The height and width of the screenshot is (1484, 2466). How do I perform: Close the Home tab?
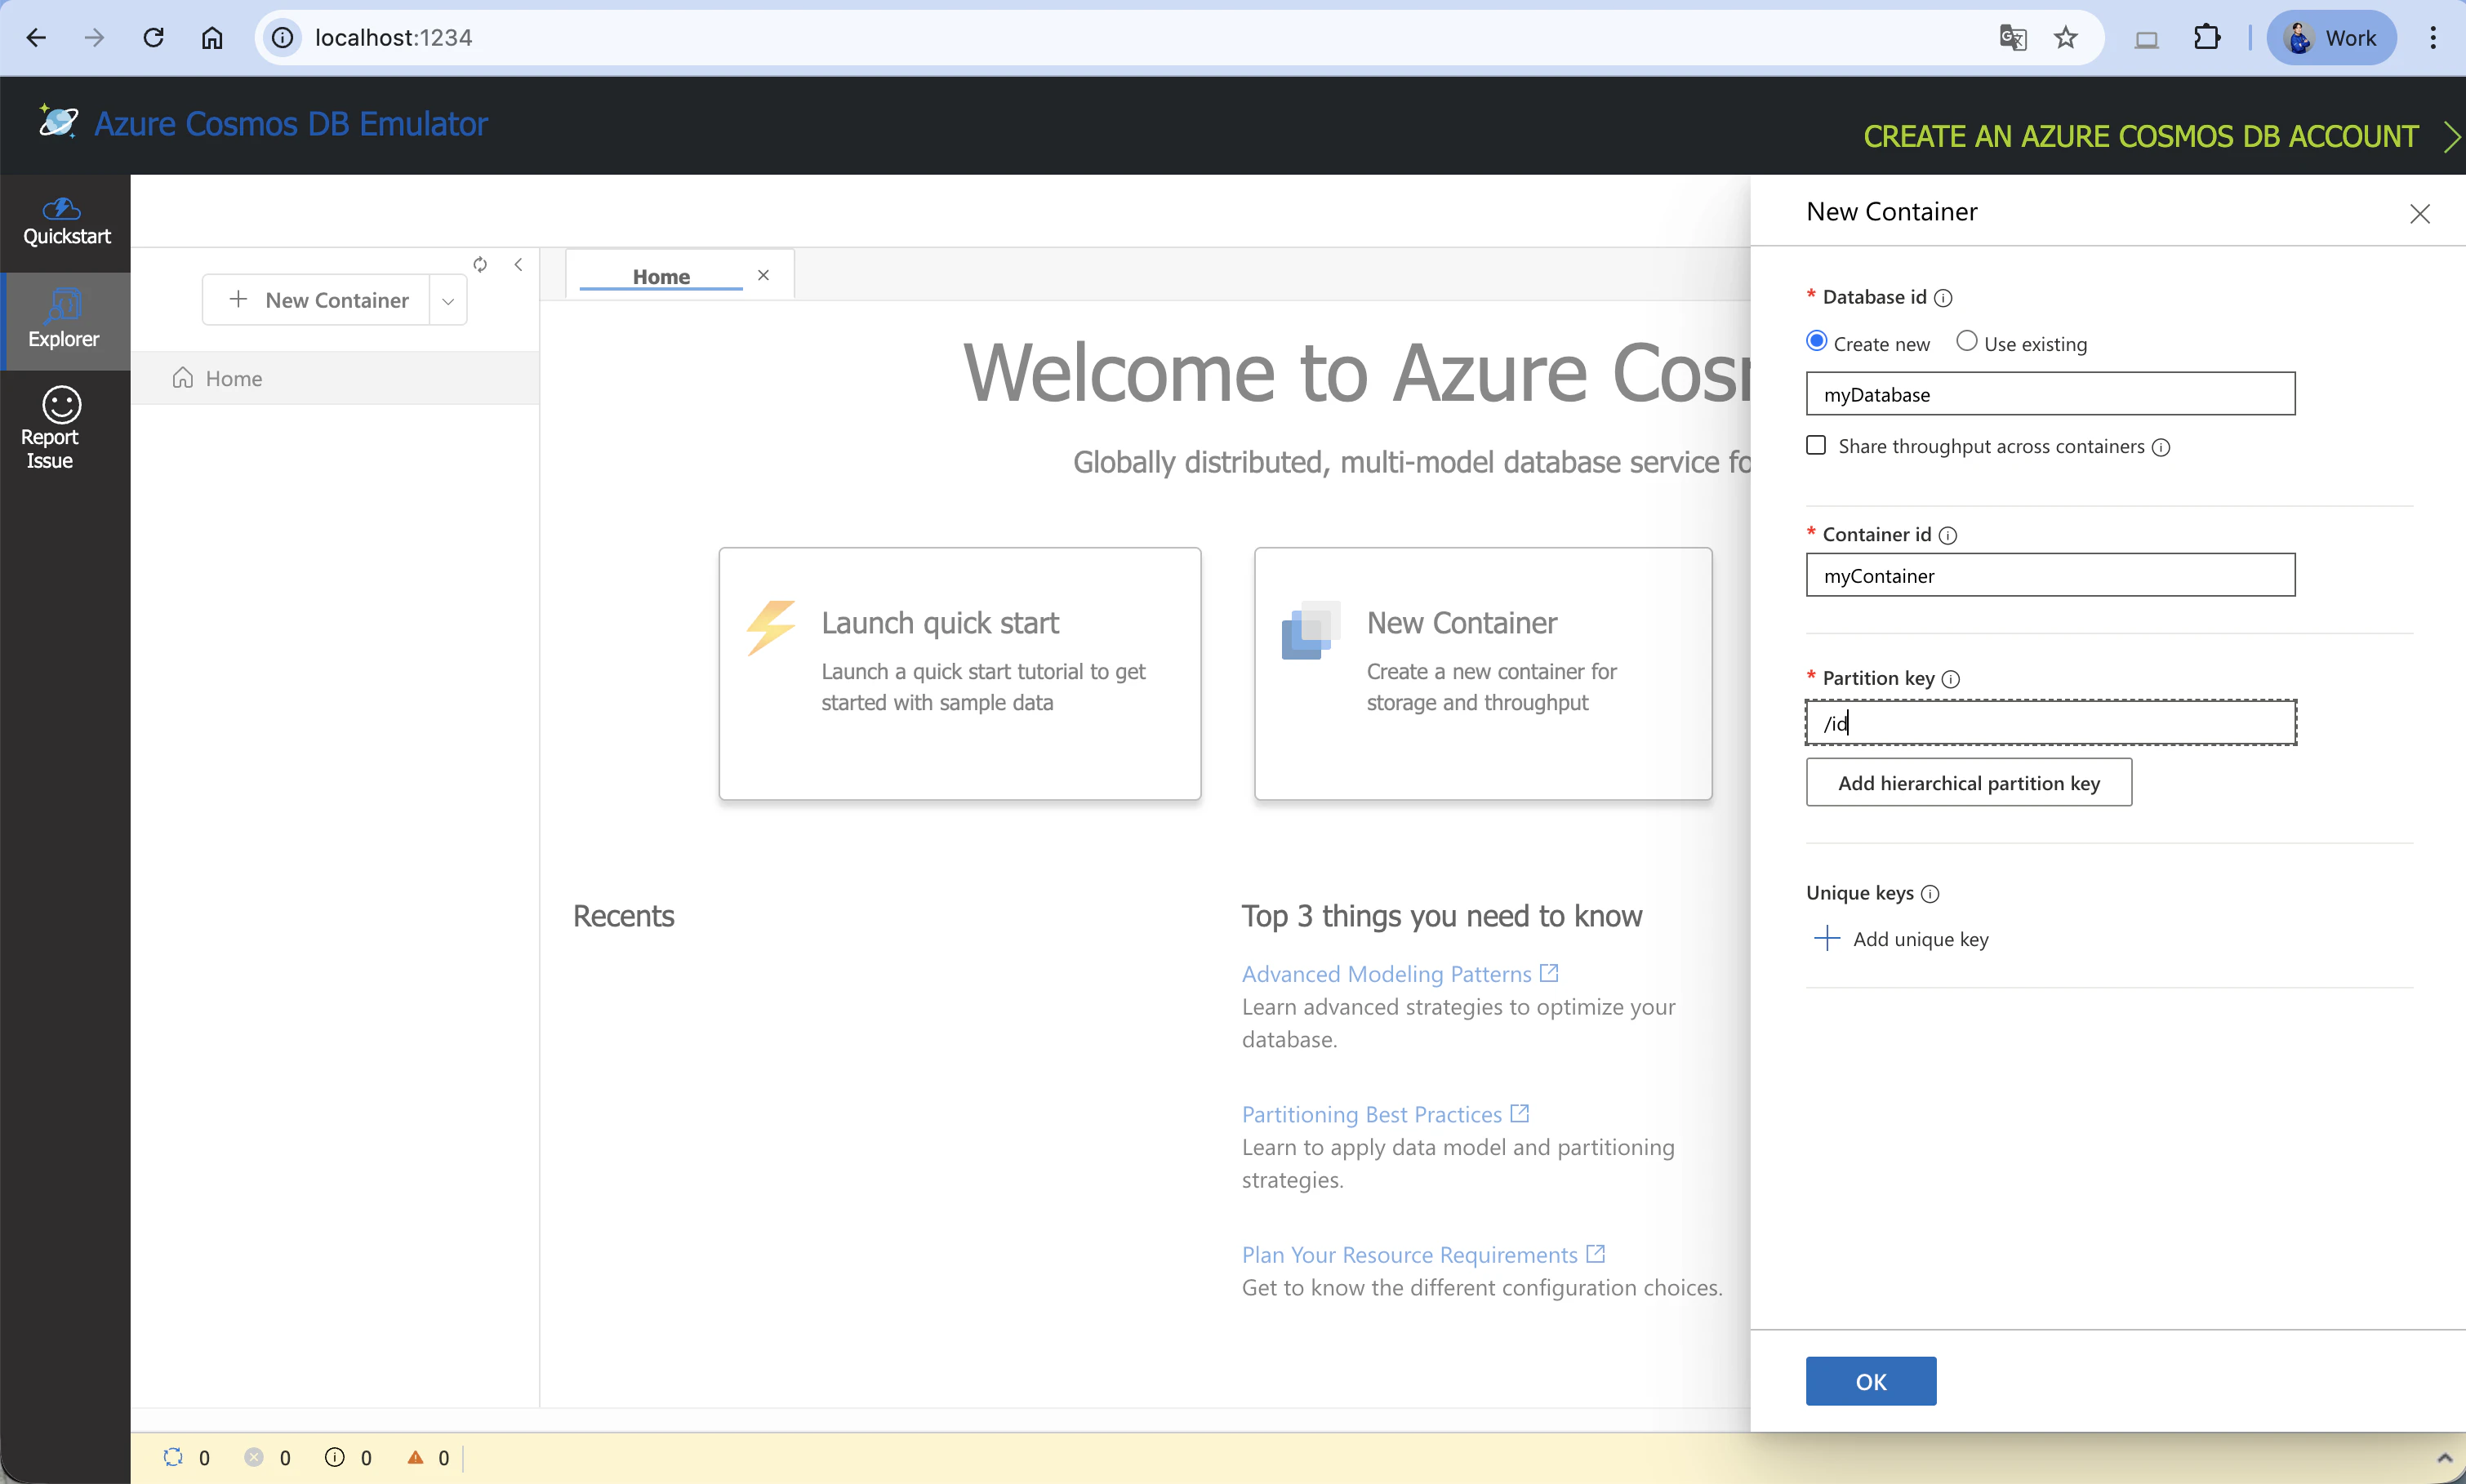tap(763, 275)
